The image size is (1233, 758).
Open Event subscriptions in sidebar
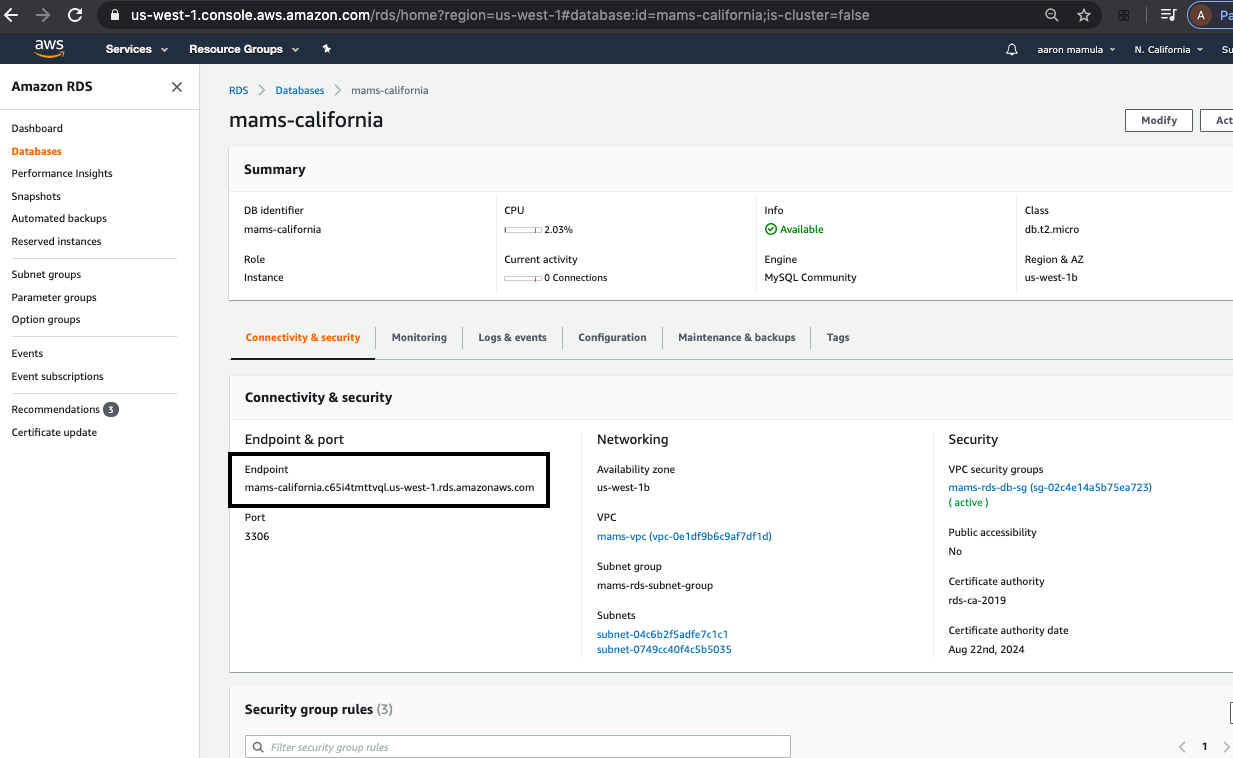tap(57, 376)
